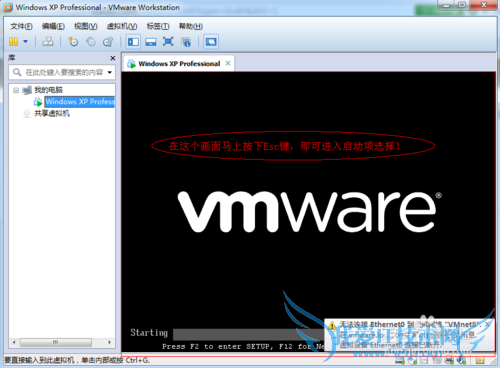The image size is (500, 368).
Task: Open the 视图(V) menu
Action: click(x=86, y=26)
